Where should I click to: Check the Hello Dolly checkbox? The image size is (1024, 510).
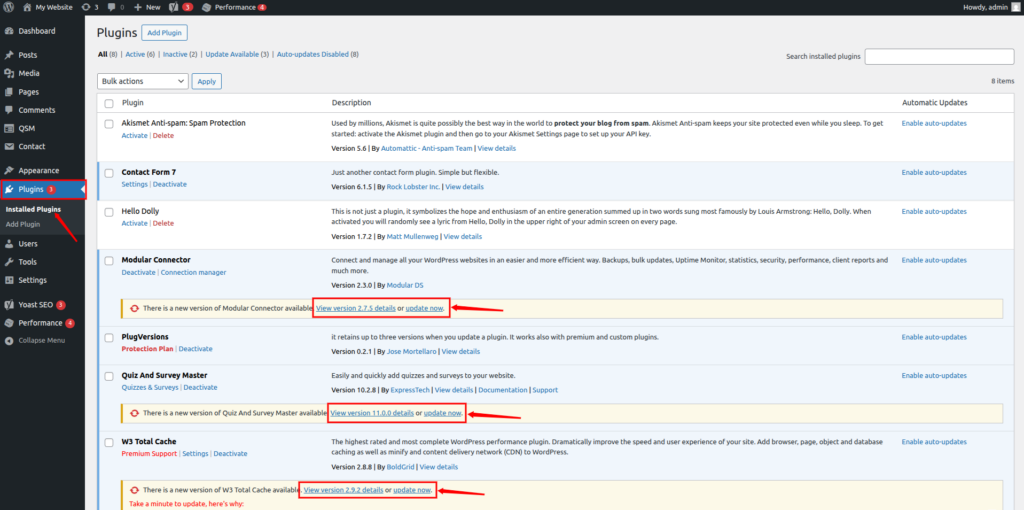point(109,212)
